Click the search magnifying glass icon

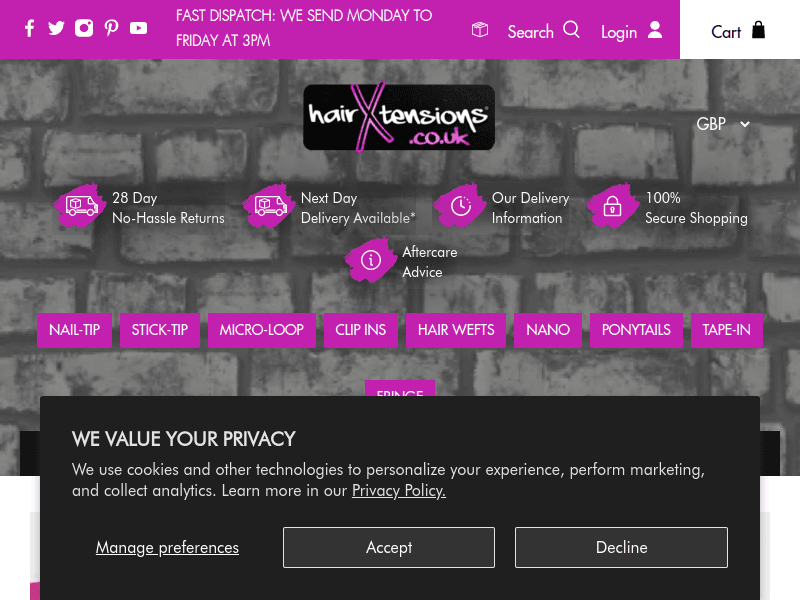pos(571,30)
